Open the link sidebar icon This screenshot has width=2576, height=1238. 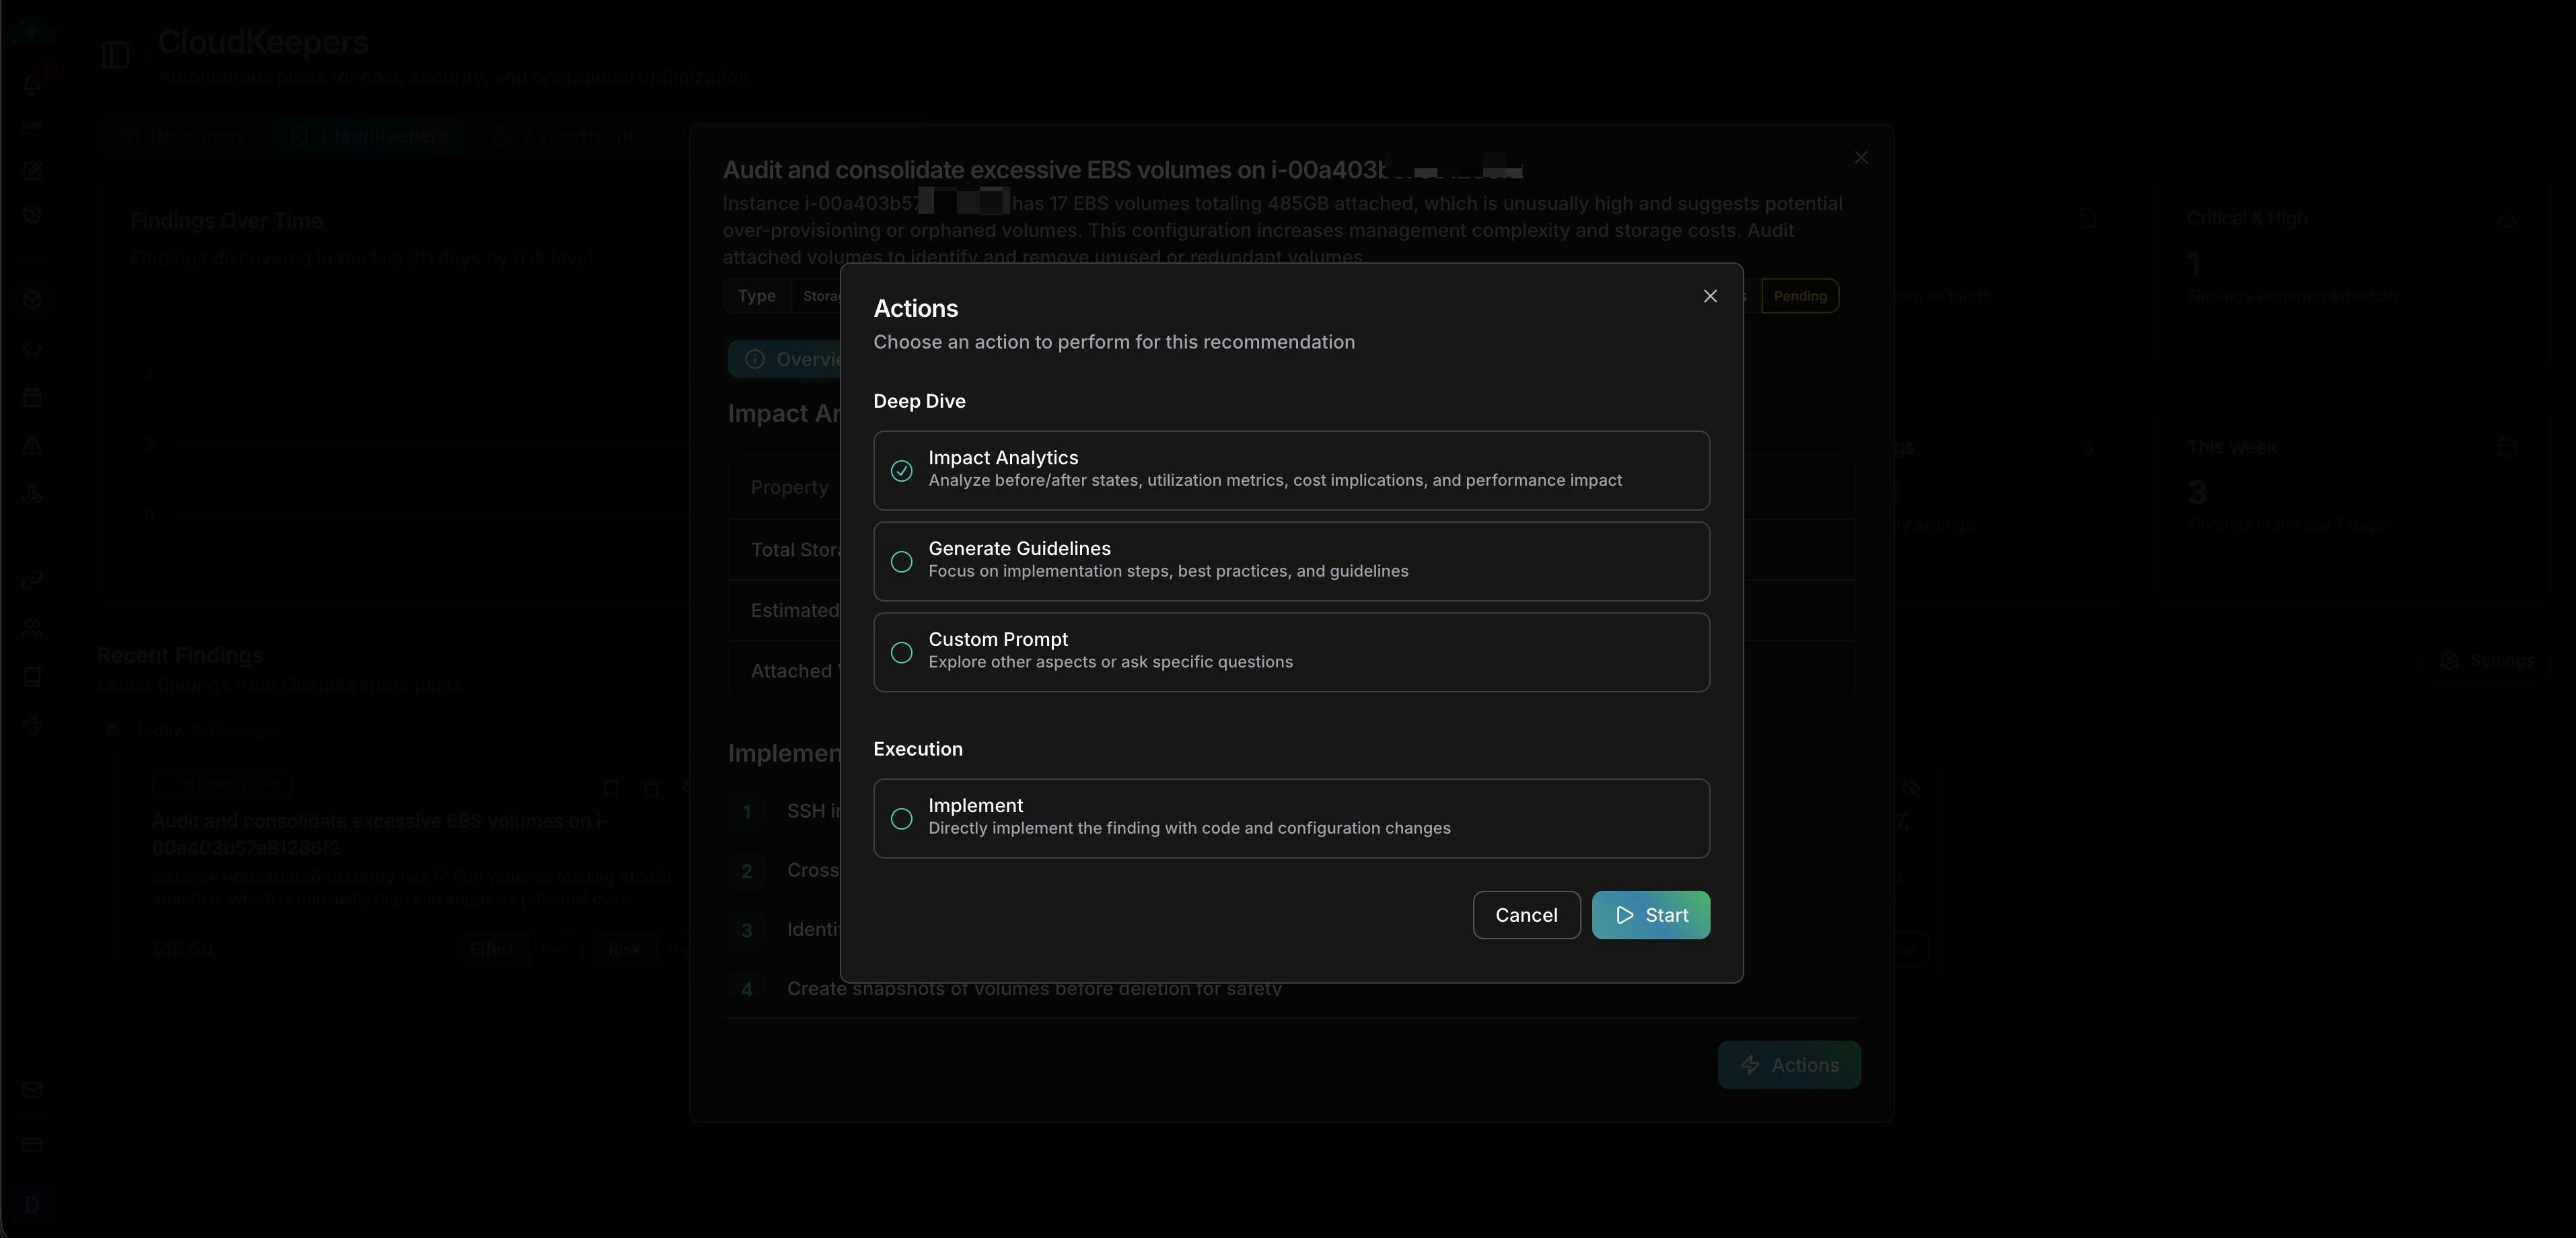[32, 578]
